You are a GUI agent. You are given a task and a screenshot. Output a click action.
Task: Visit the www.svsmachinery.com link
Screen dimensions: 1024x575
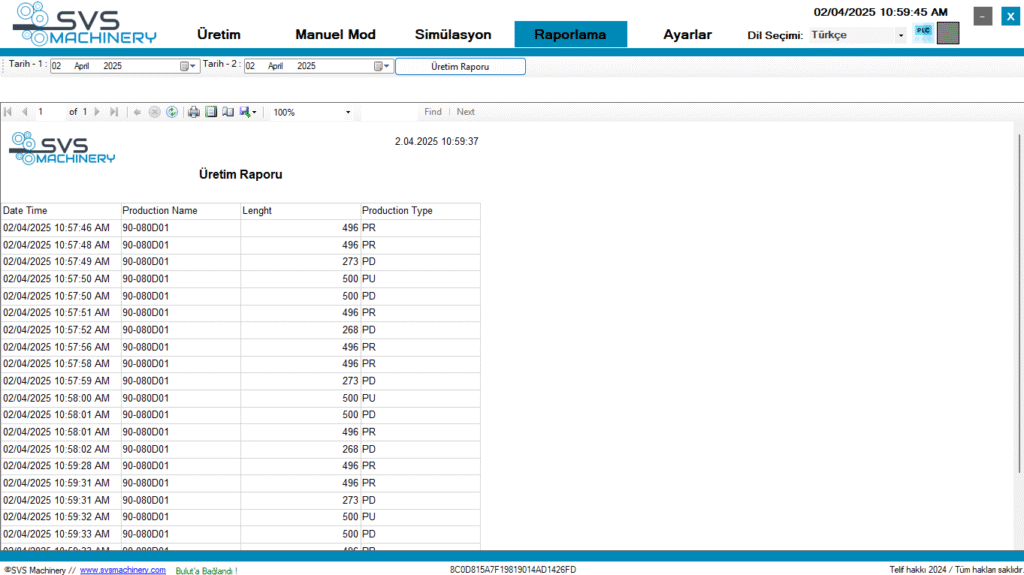tap(122, 570)
